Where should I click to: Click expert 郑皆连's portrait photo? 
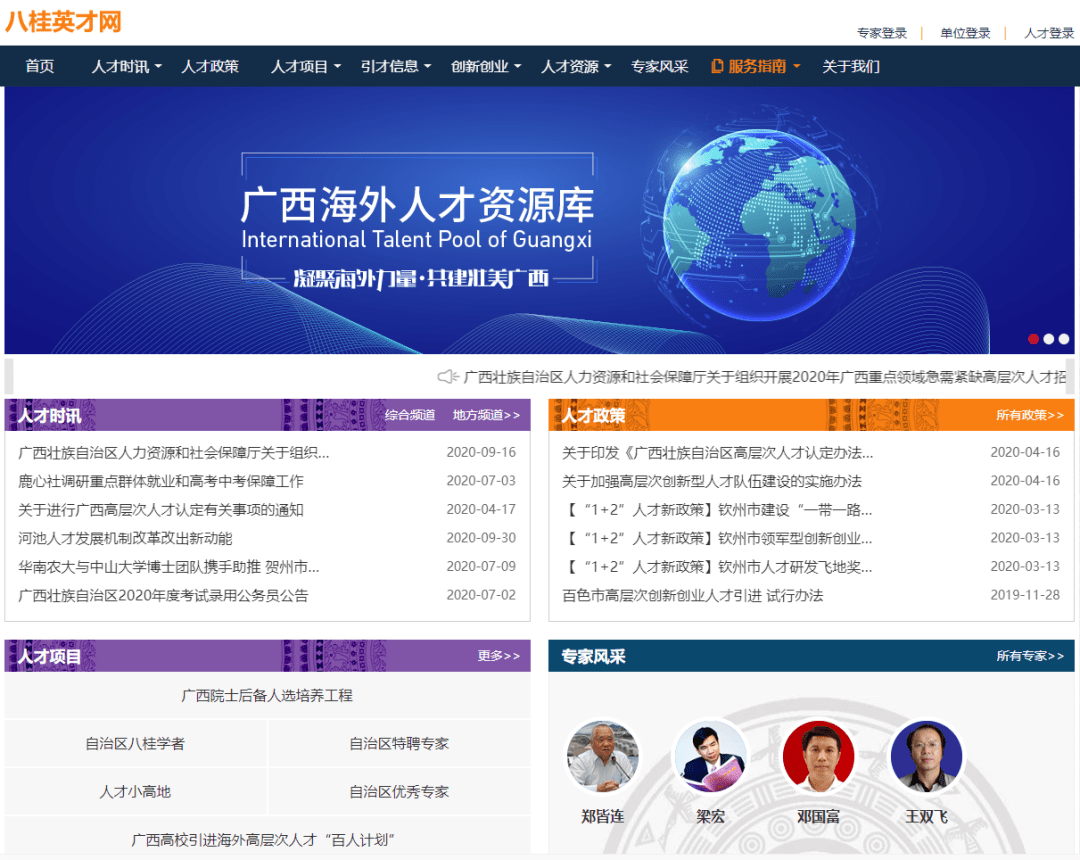tap(603, 756)
